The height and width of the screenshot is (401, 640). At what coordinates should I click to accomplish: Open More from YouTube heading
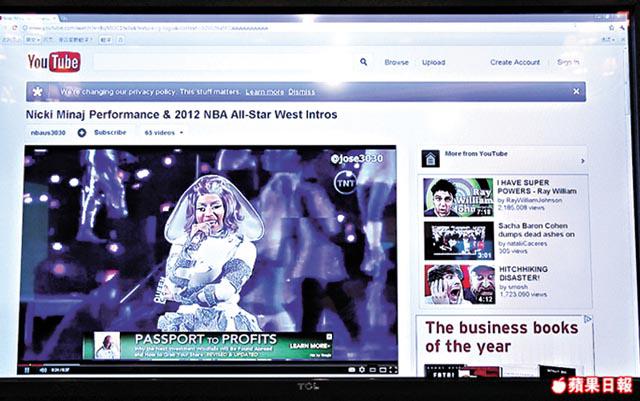click(x=476, y=154)
